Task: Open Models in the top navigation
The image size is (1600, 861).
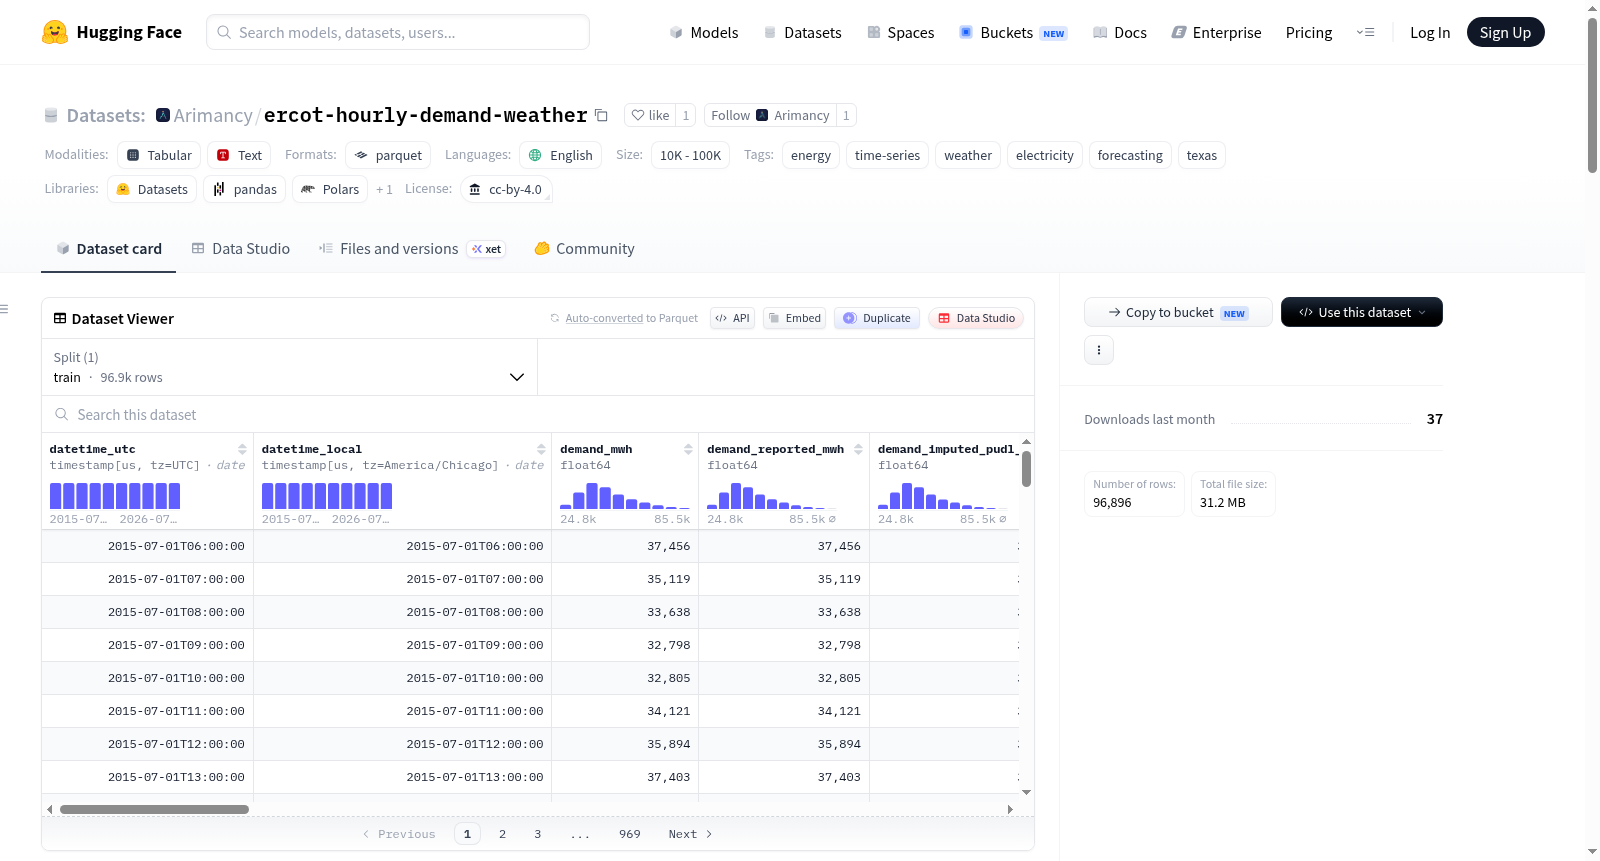Action: tap(703, 32)
